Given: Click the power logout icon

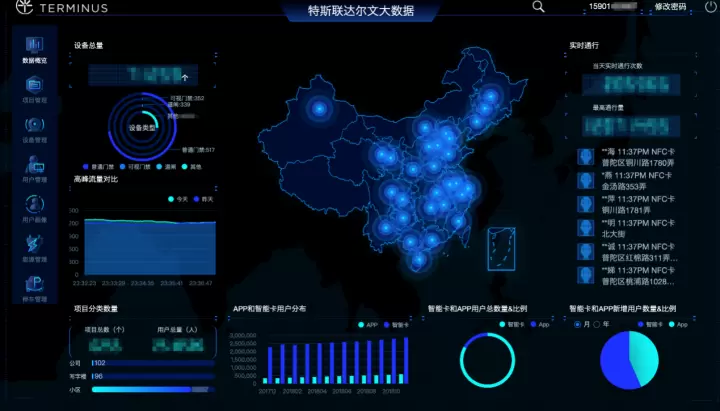Looking at the screenshot, I should tap(710, 7).
